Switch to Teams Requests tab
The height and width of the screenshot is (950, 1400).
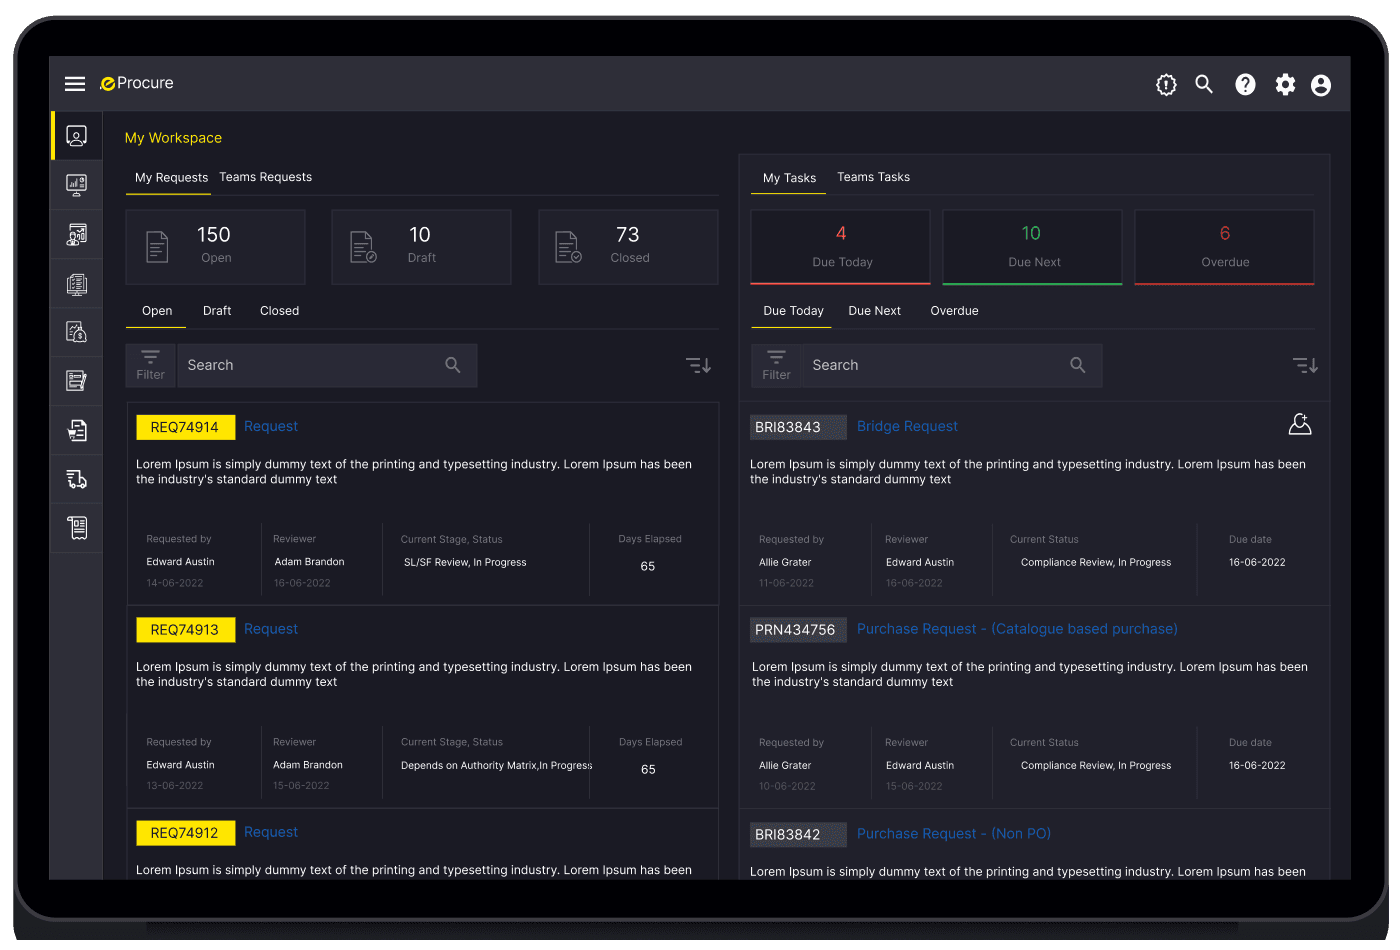(x=266, y=177)
